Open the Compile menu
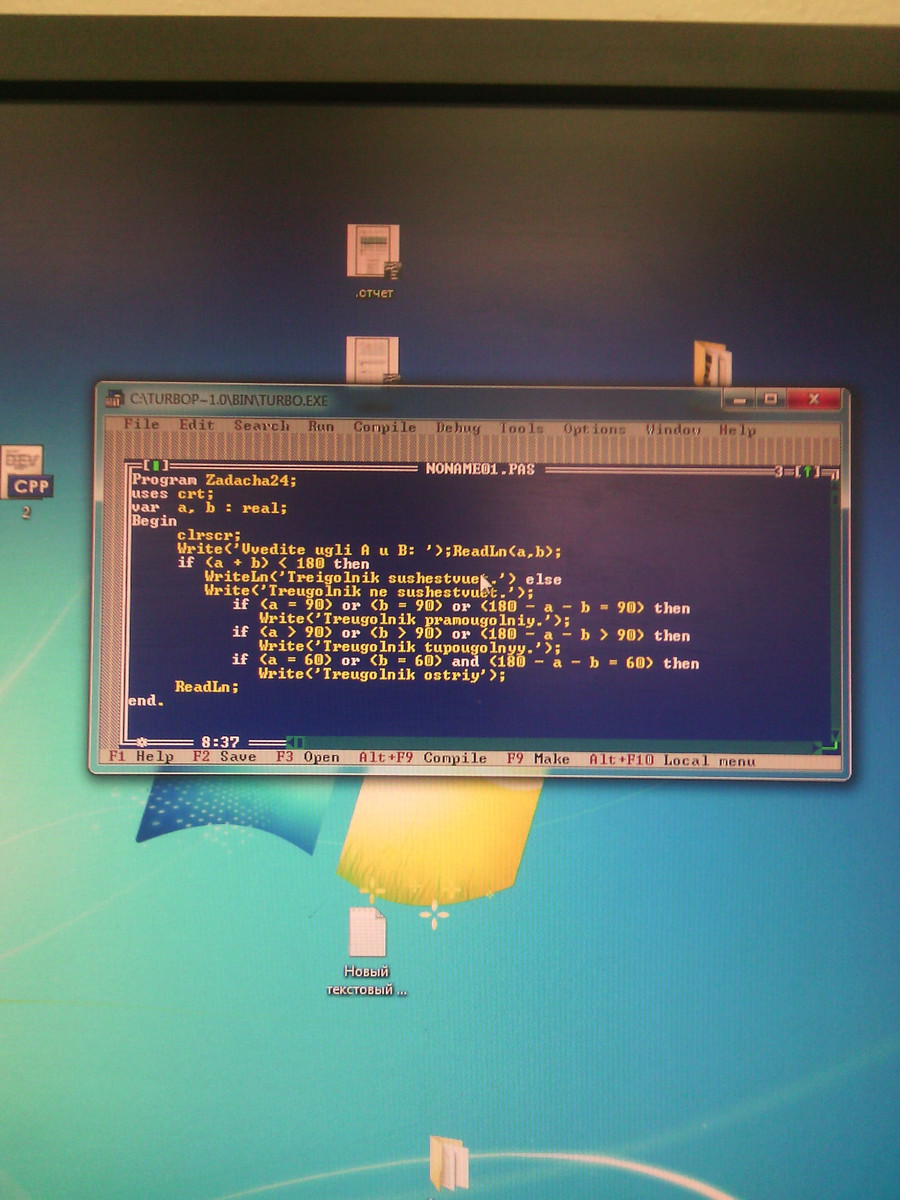The height and width of the screenshot is (1200, 900). [x=385, y=427]
